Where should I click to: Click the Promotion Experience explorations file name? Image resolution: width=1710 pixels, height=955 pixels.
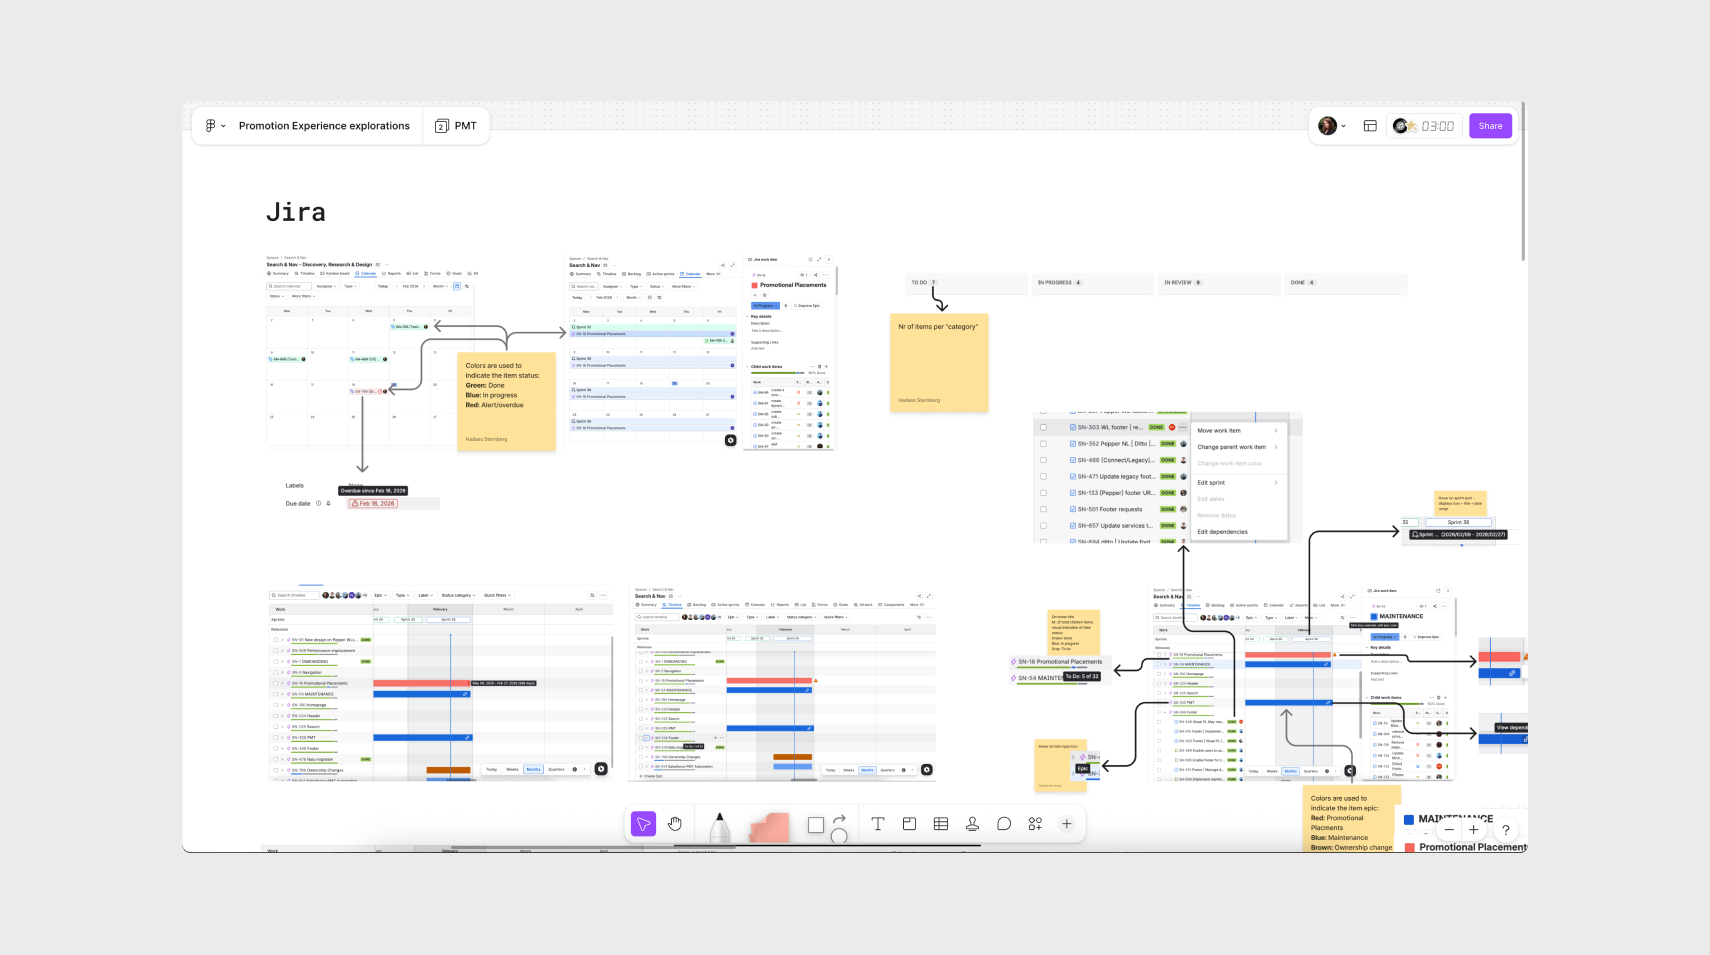tap(324, 126)
